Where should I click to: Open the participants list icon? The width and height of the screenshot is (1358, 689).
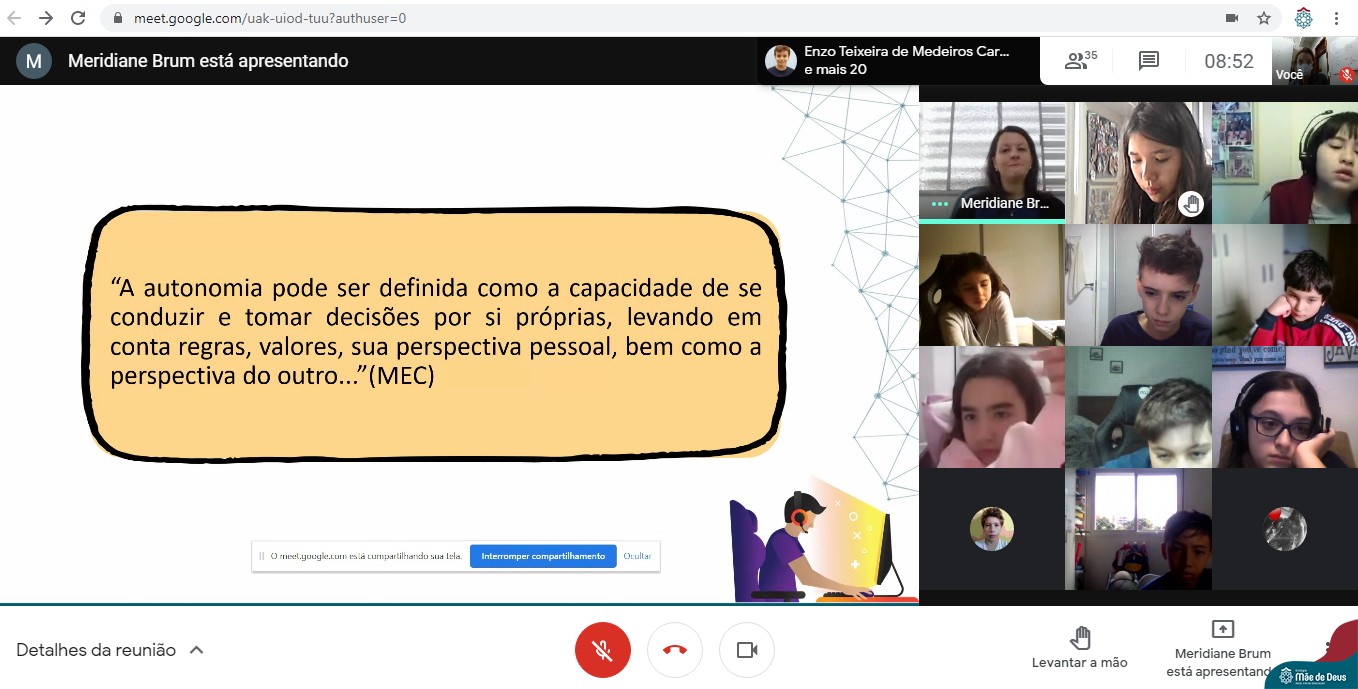coord(1079,61)
